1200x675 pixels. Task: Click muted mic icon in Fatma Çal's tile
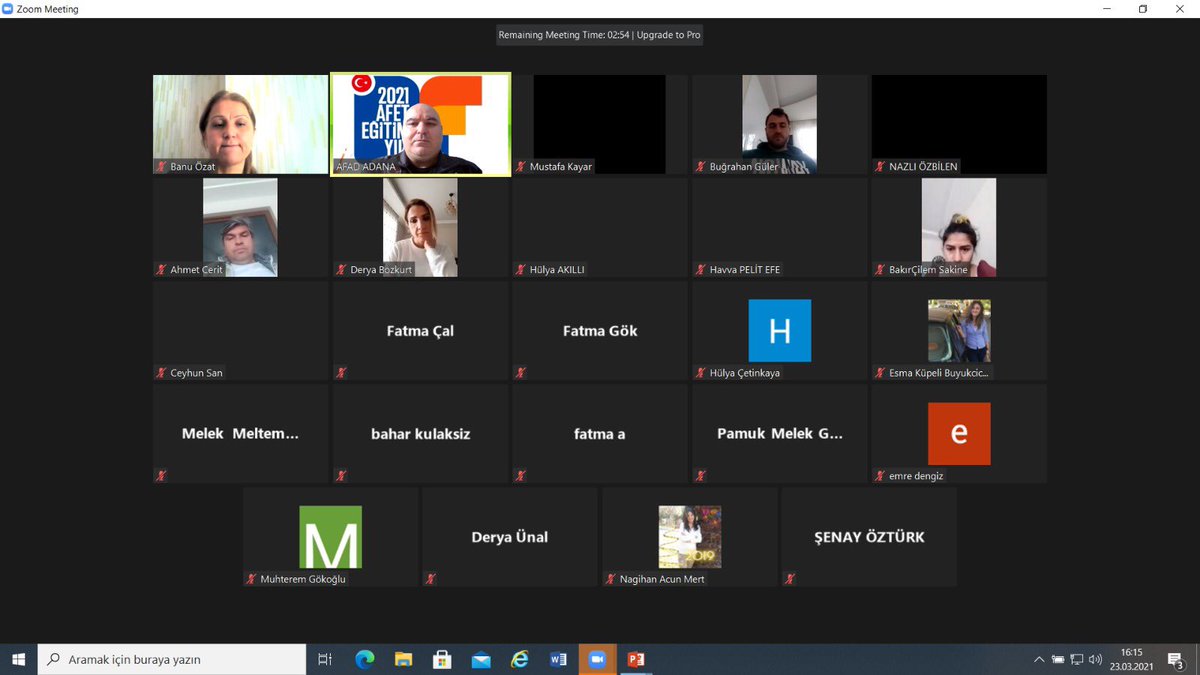coord(341,373)
